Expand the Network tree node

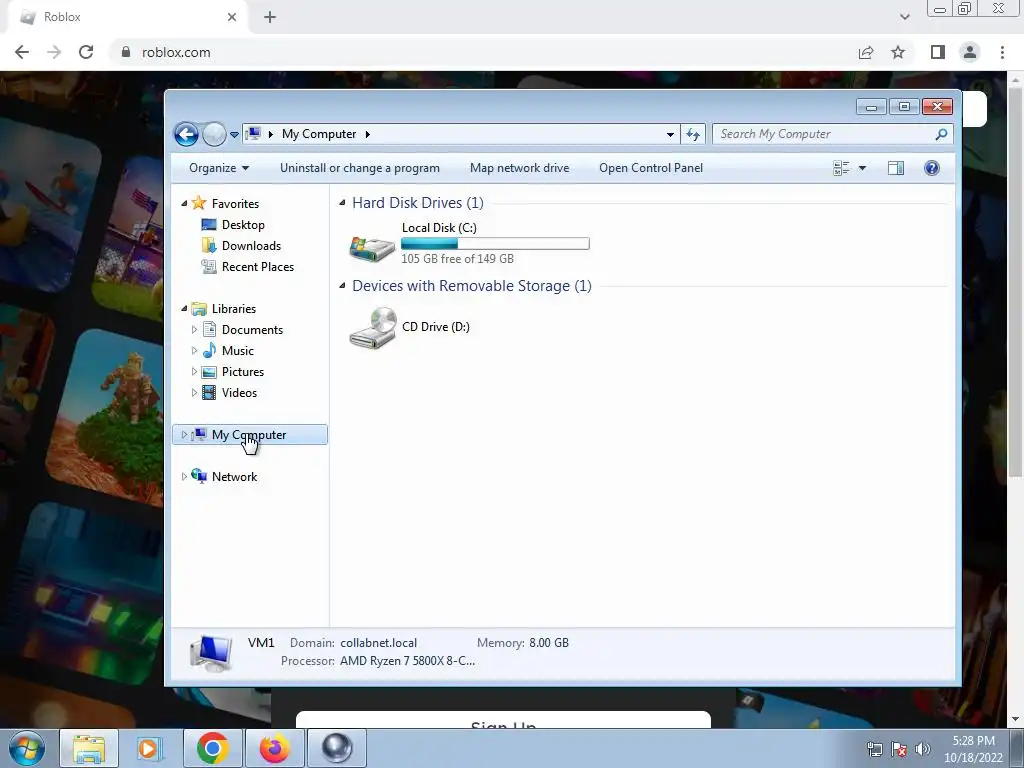(184, 477)
